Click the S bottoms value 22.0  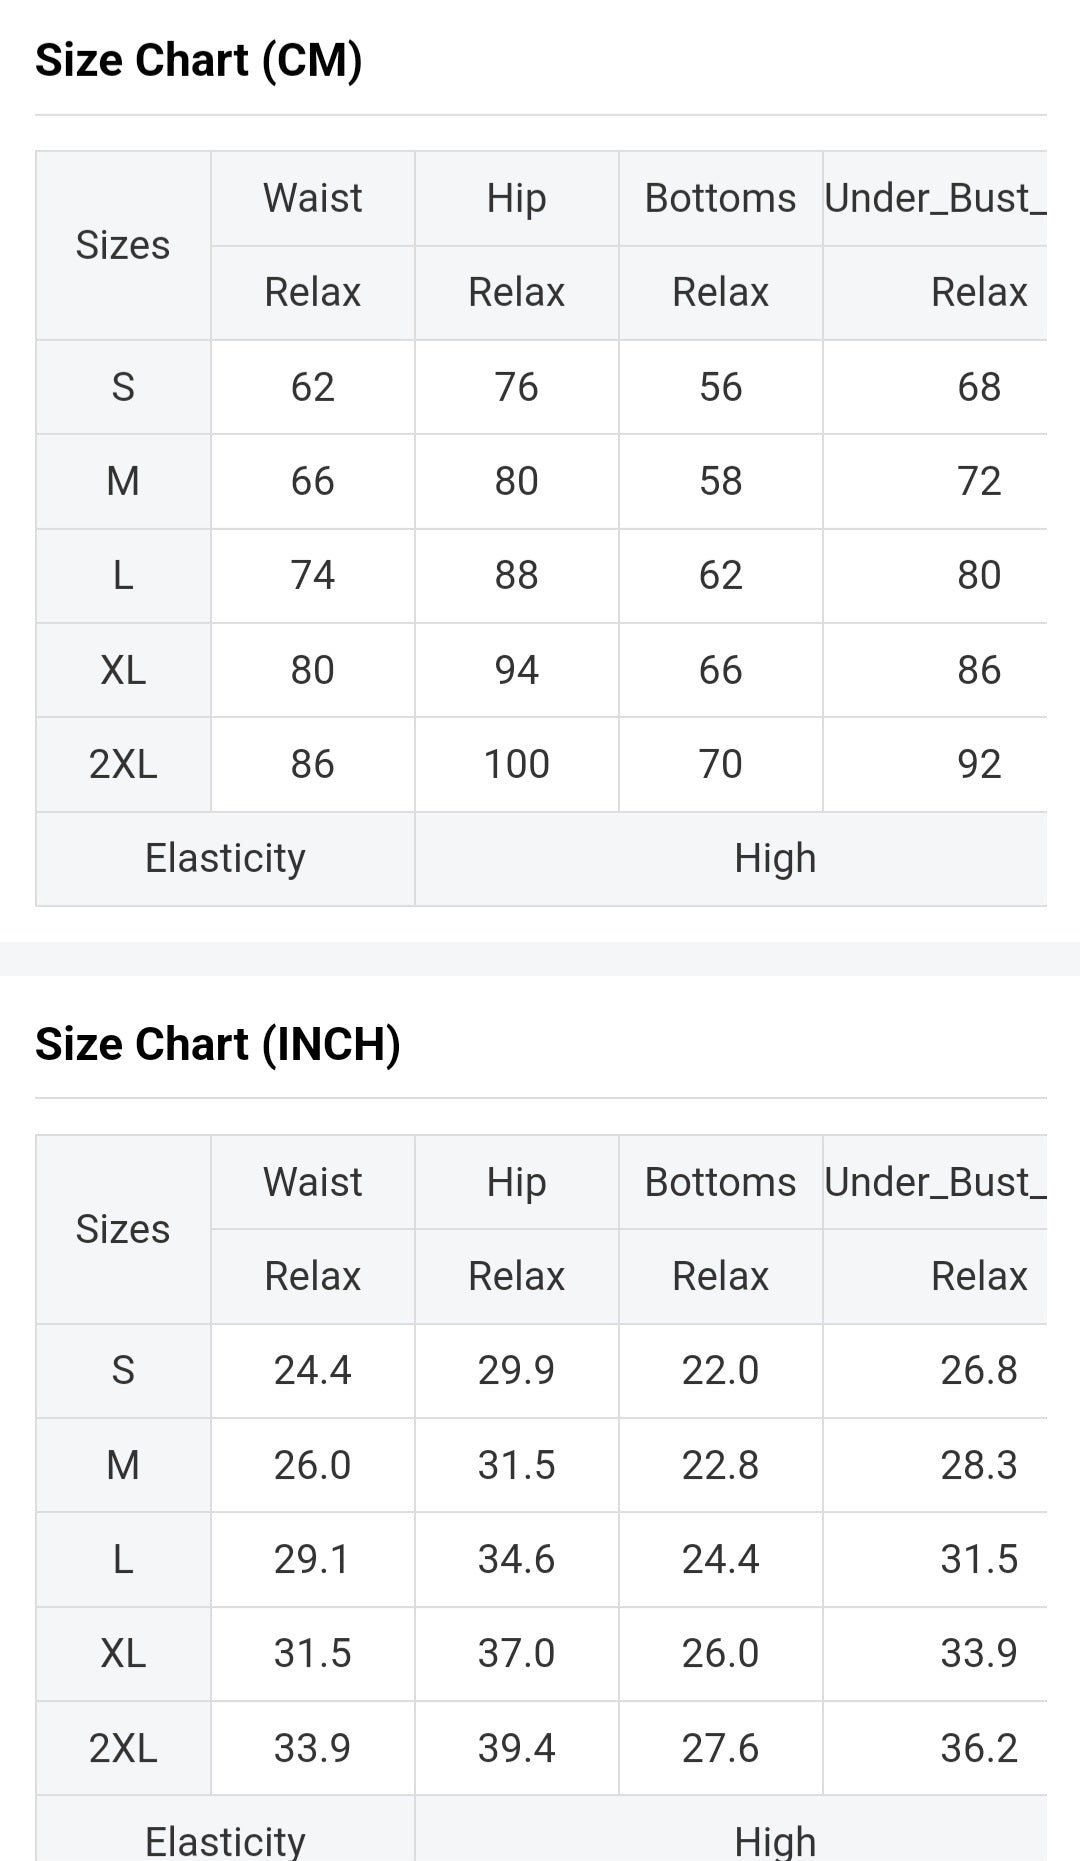720,1370
